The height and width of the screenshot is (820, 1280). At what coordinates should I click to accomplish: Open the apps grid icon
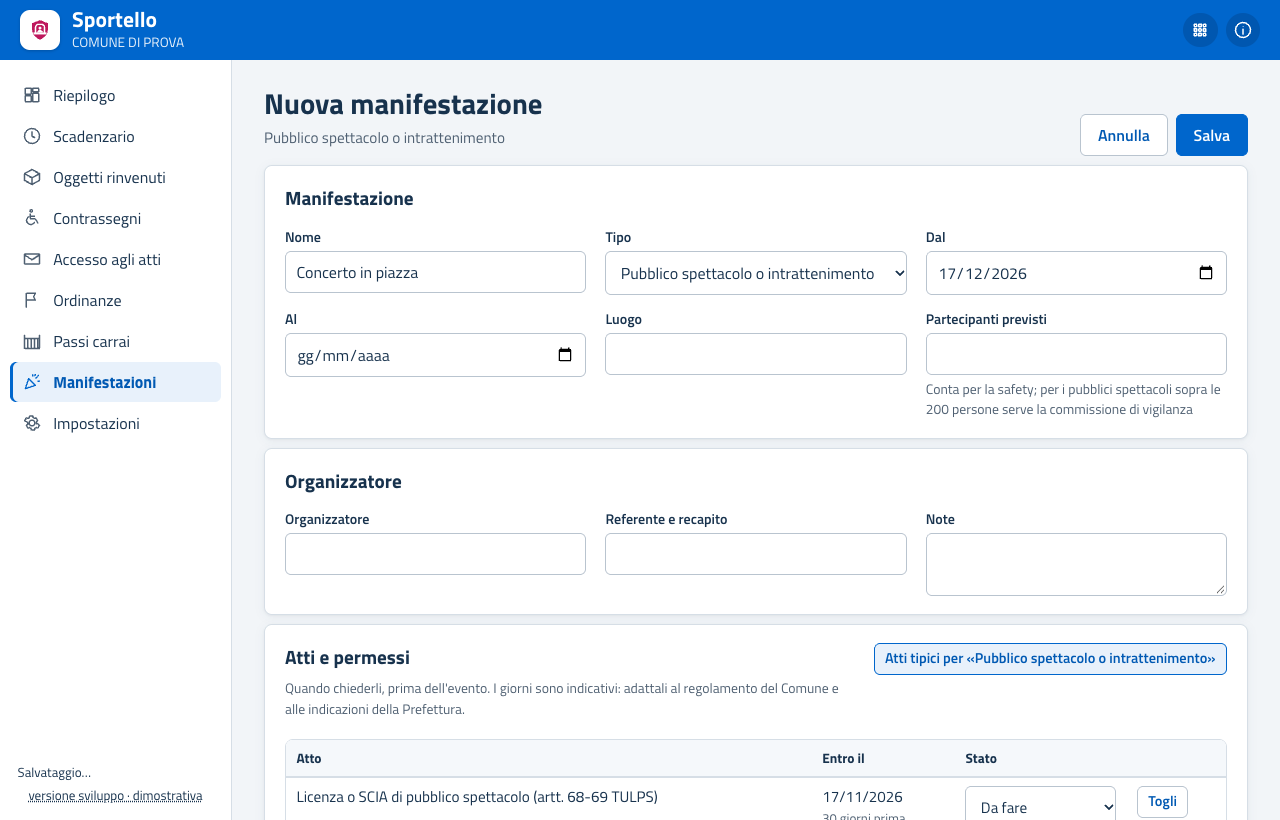point(1200,30)
